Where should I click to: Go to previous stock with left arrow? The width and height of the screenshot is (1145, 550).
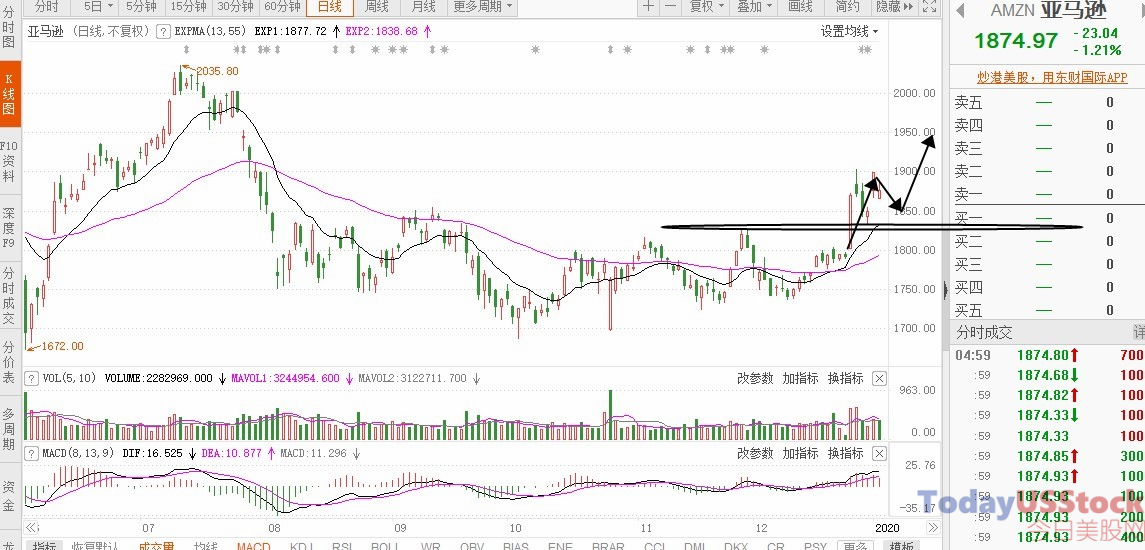pos(960,10)
